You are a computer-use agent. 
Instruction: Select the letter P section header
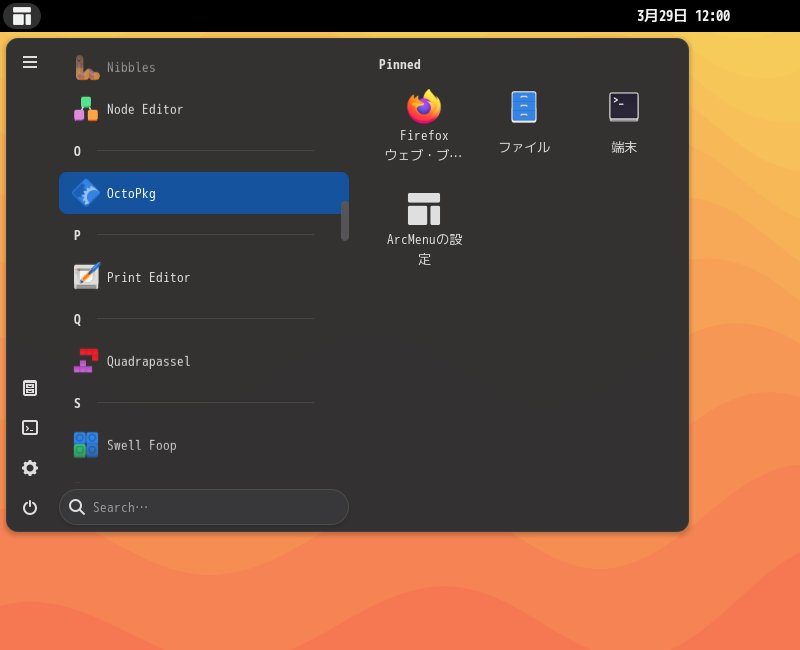(77, 235)
